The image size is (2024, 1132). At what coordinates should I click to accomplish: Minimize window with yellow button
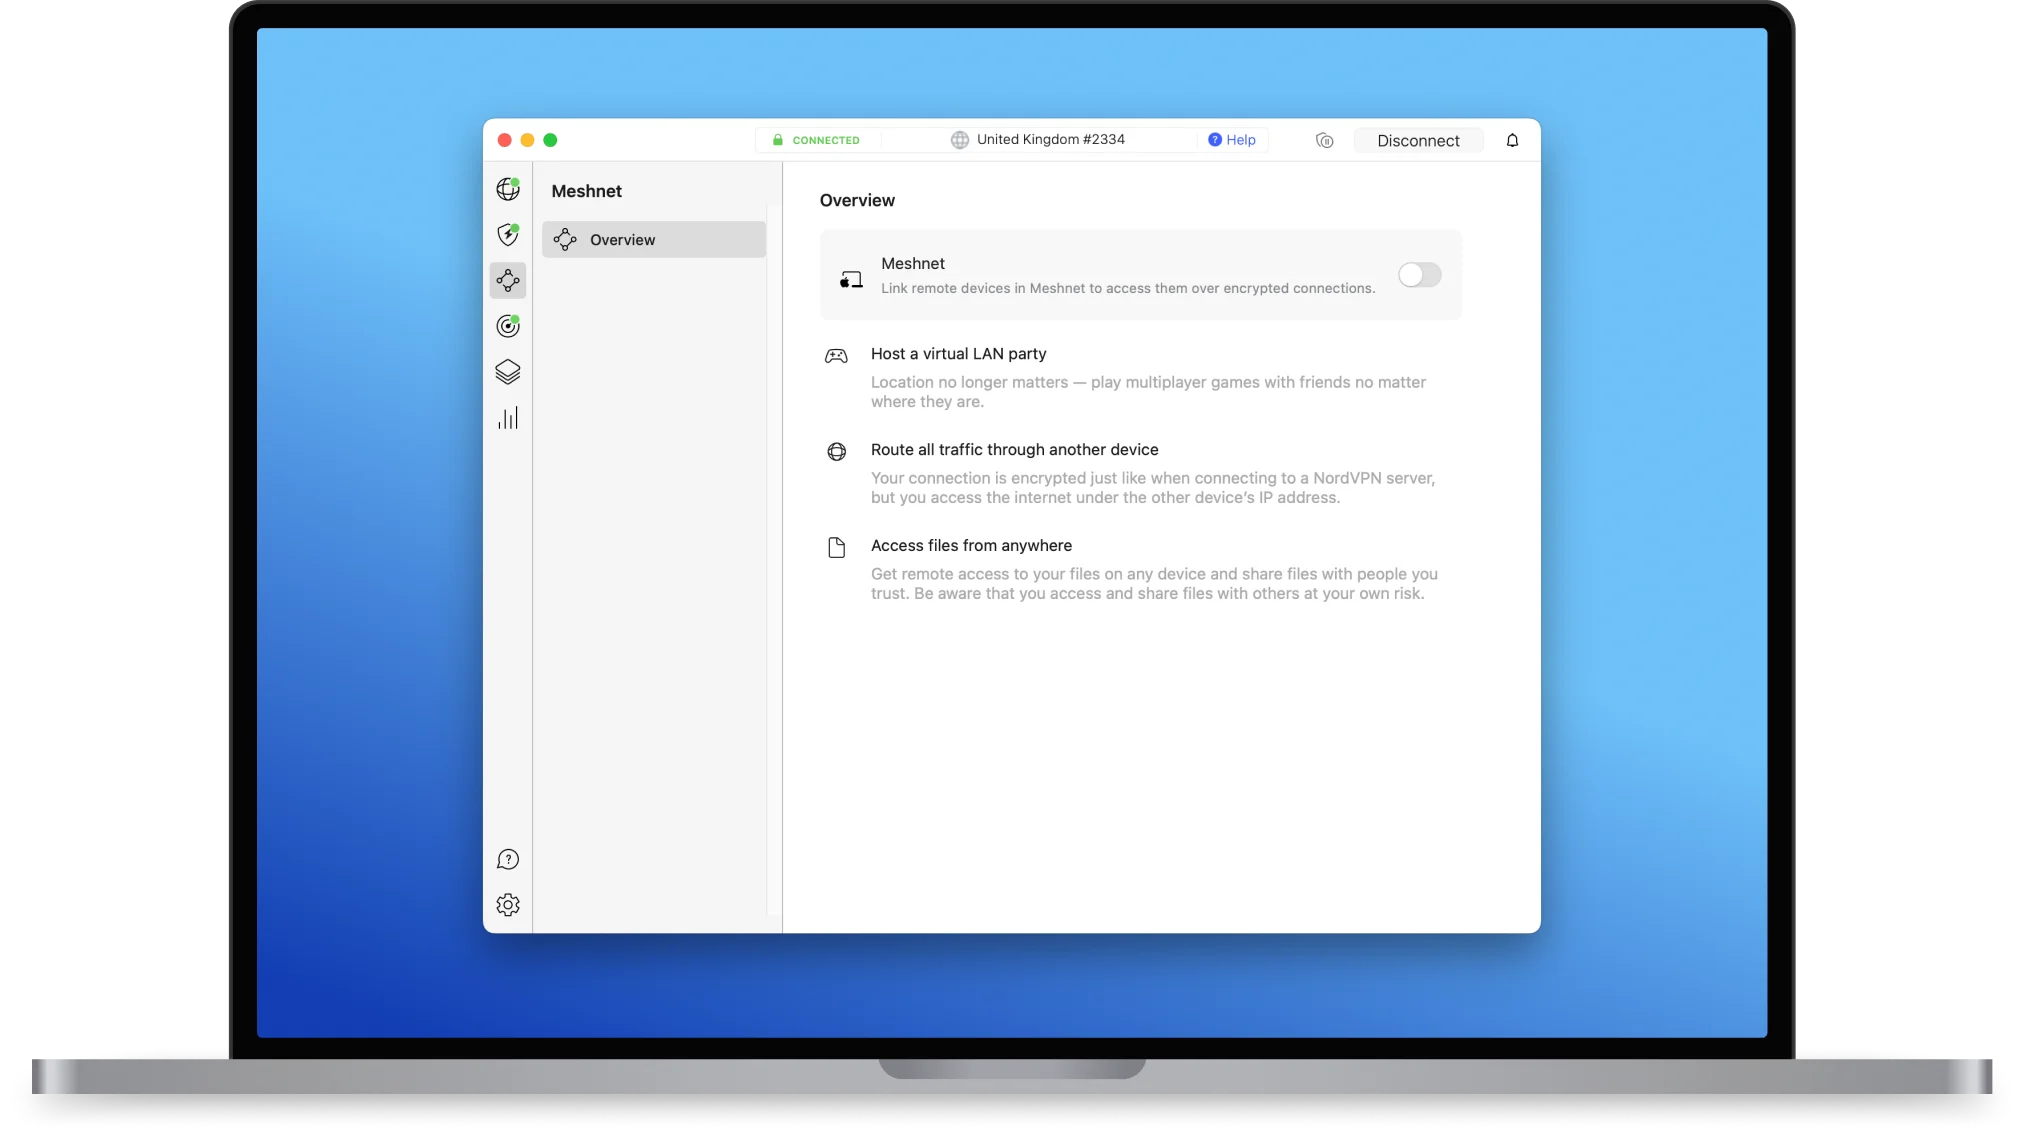click(x=527, y=140)
